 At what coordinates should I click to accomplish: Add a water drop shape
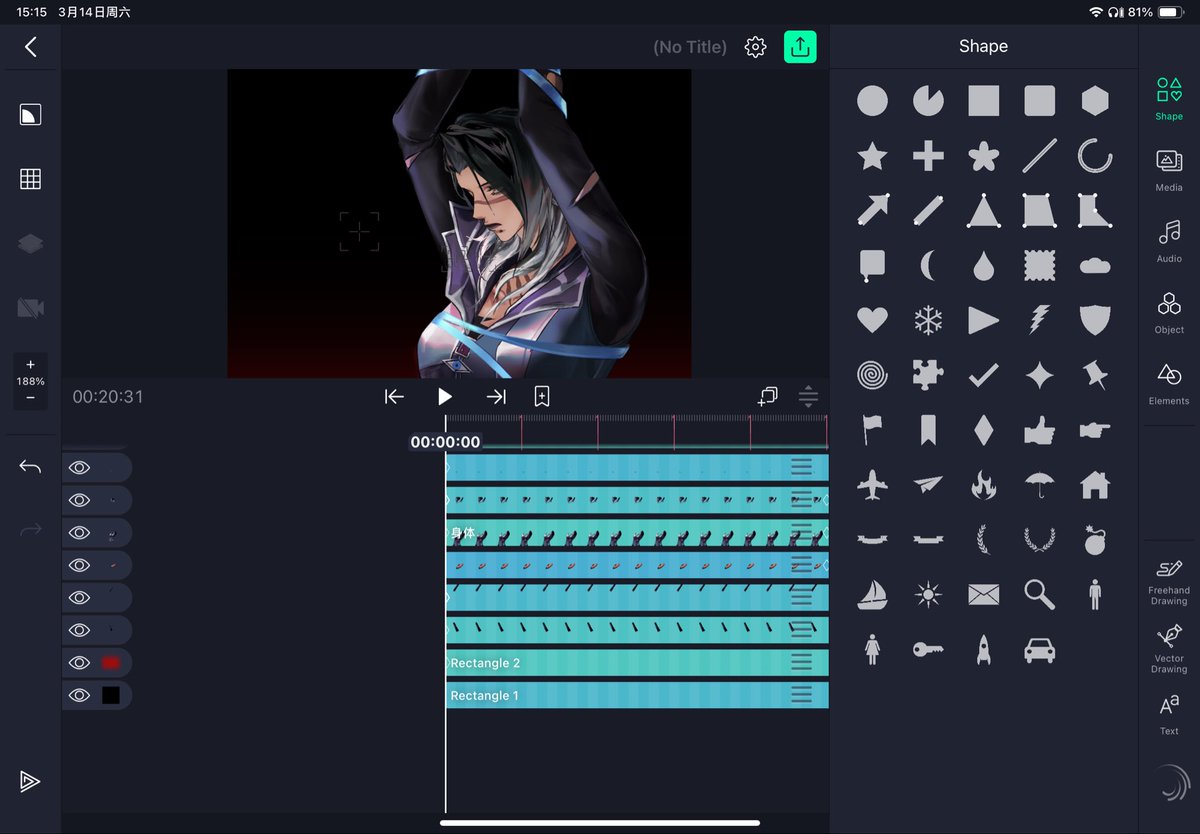point(984,265)
